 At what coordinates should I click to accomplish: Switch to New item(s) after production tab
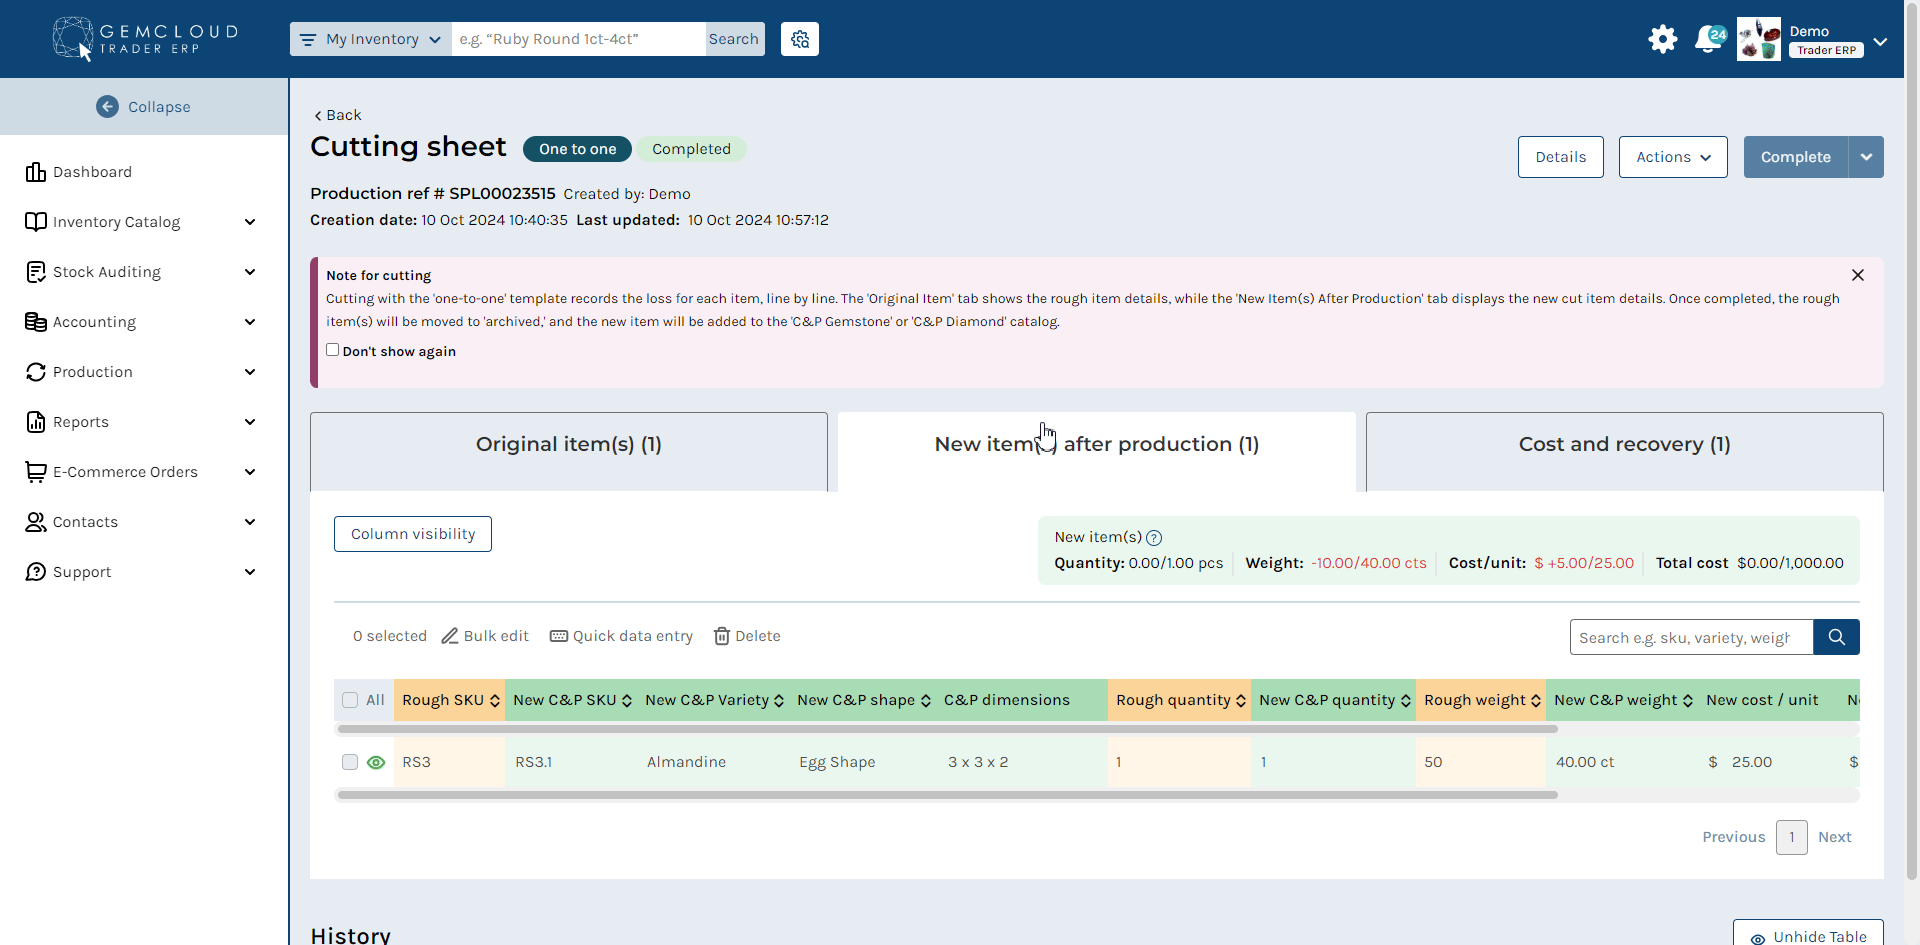1097,451
